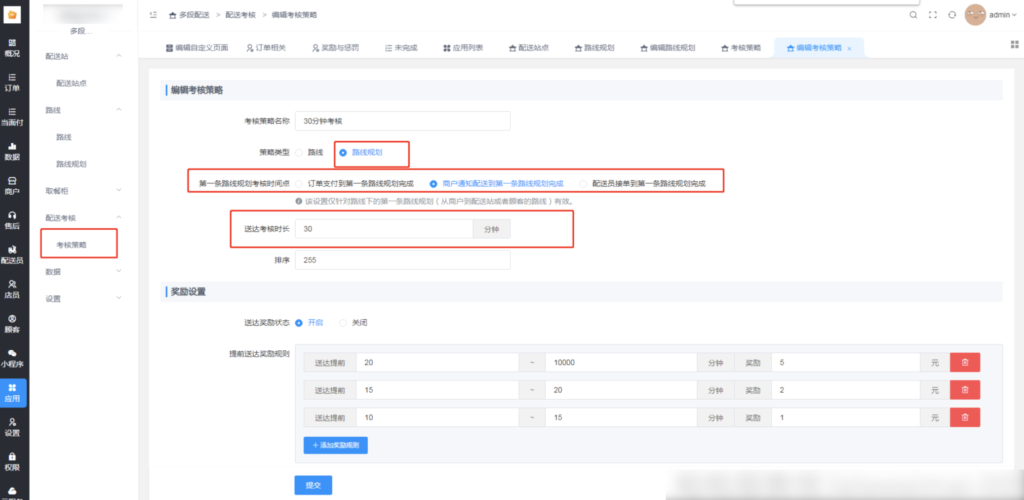Open the 商户 merchant sidebar icon

point(12,186)
